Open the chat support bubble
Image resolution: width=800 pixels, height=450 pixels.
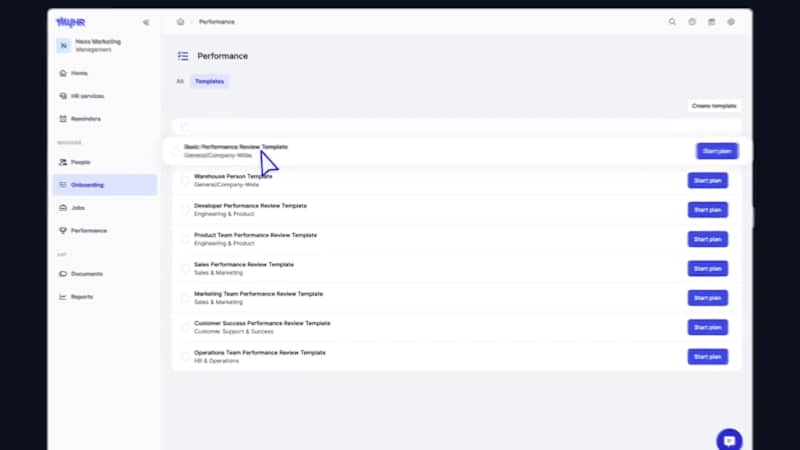tap(729, 440)
